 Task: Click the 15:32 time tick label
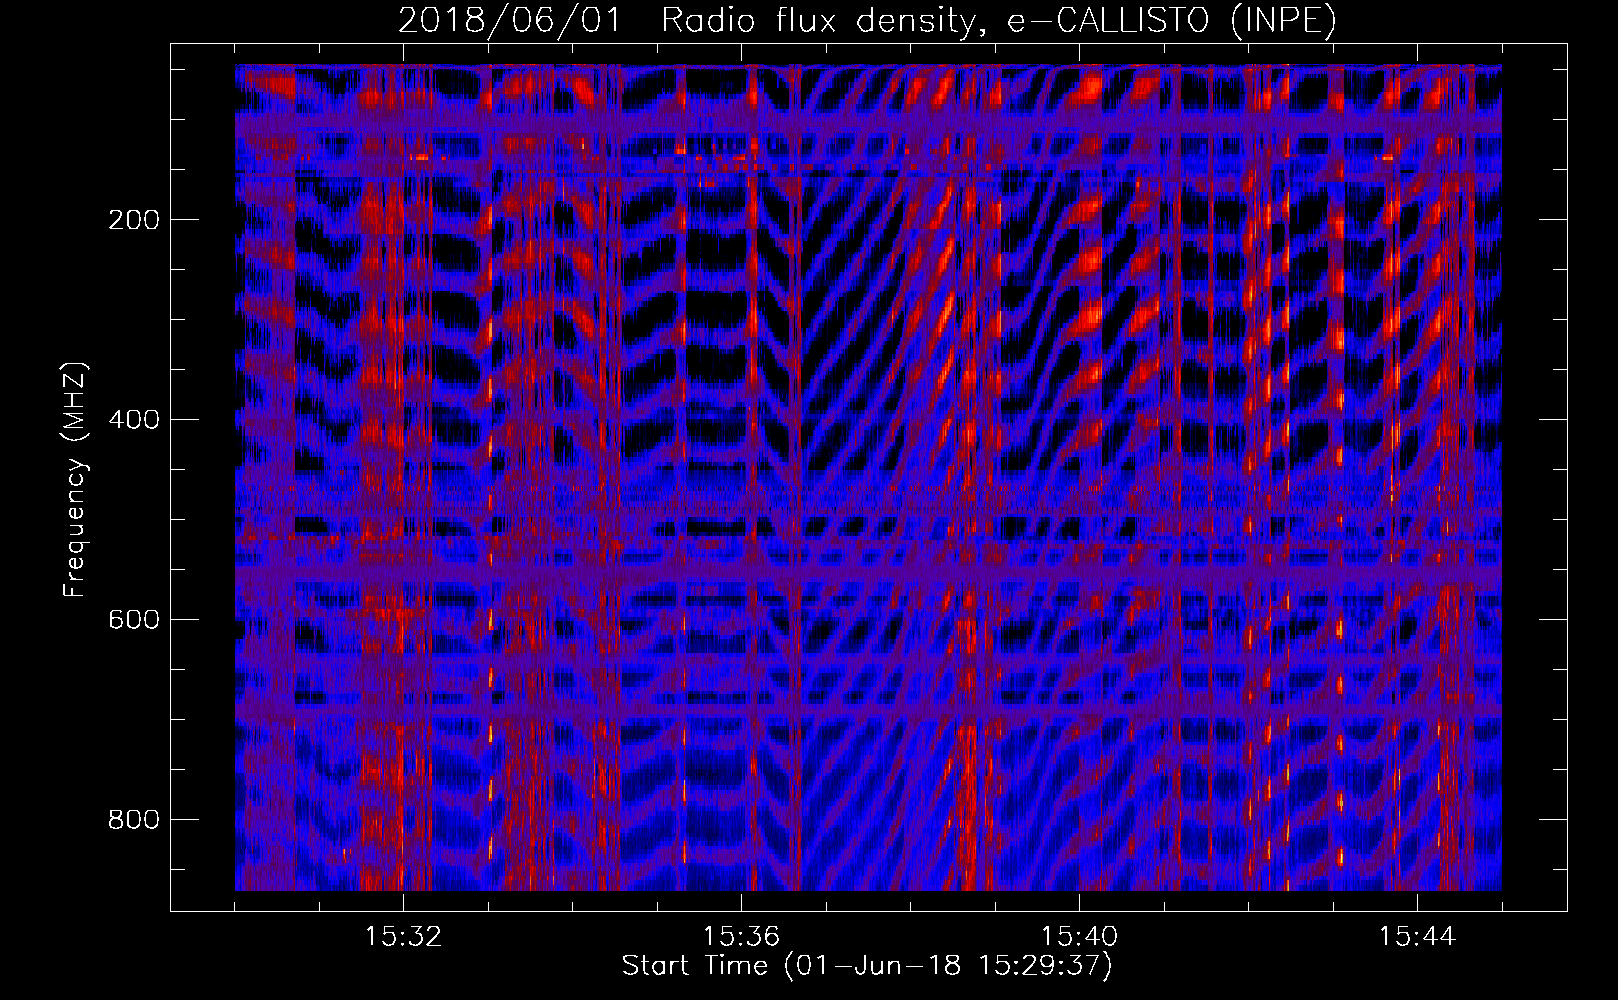(x=403, y=937)
